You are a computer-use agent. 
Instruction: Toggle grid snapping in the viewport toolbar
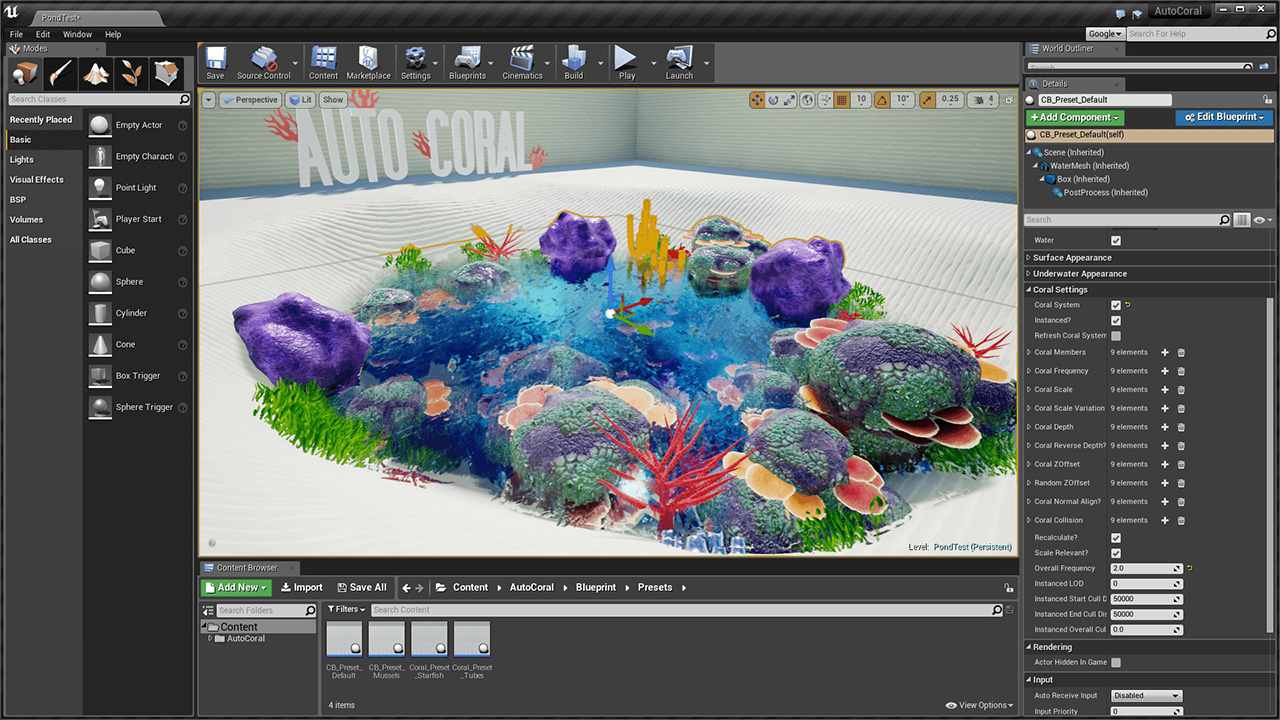click(x=841, y=100)
